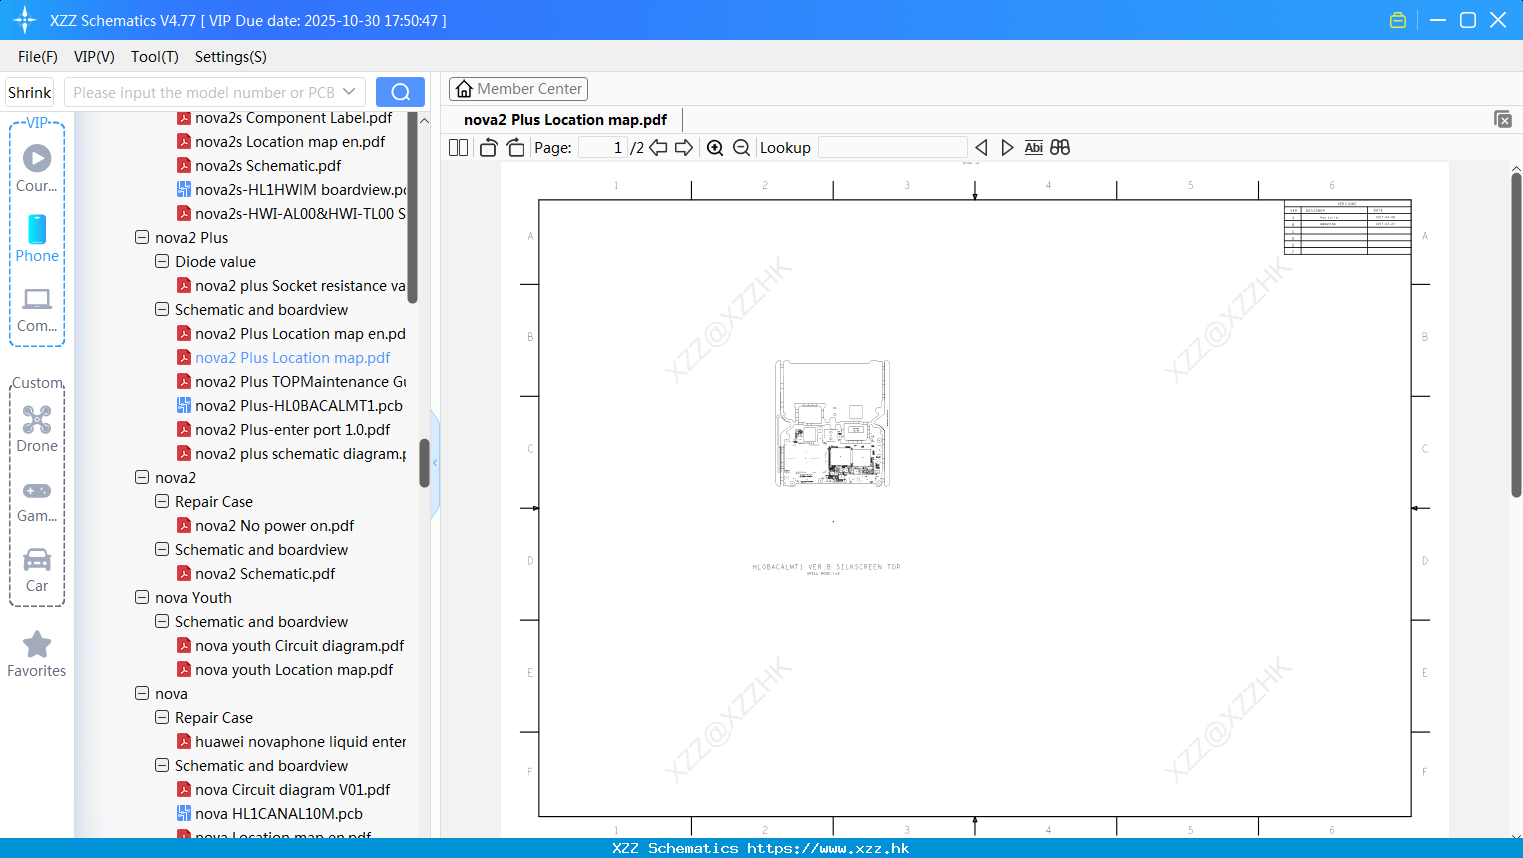Select nova2 Plus Location map.pdf tab
Image resolution: width=1523 pixels, height=858 pixels.
(565, 119)
